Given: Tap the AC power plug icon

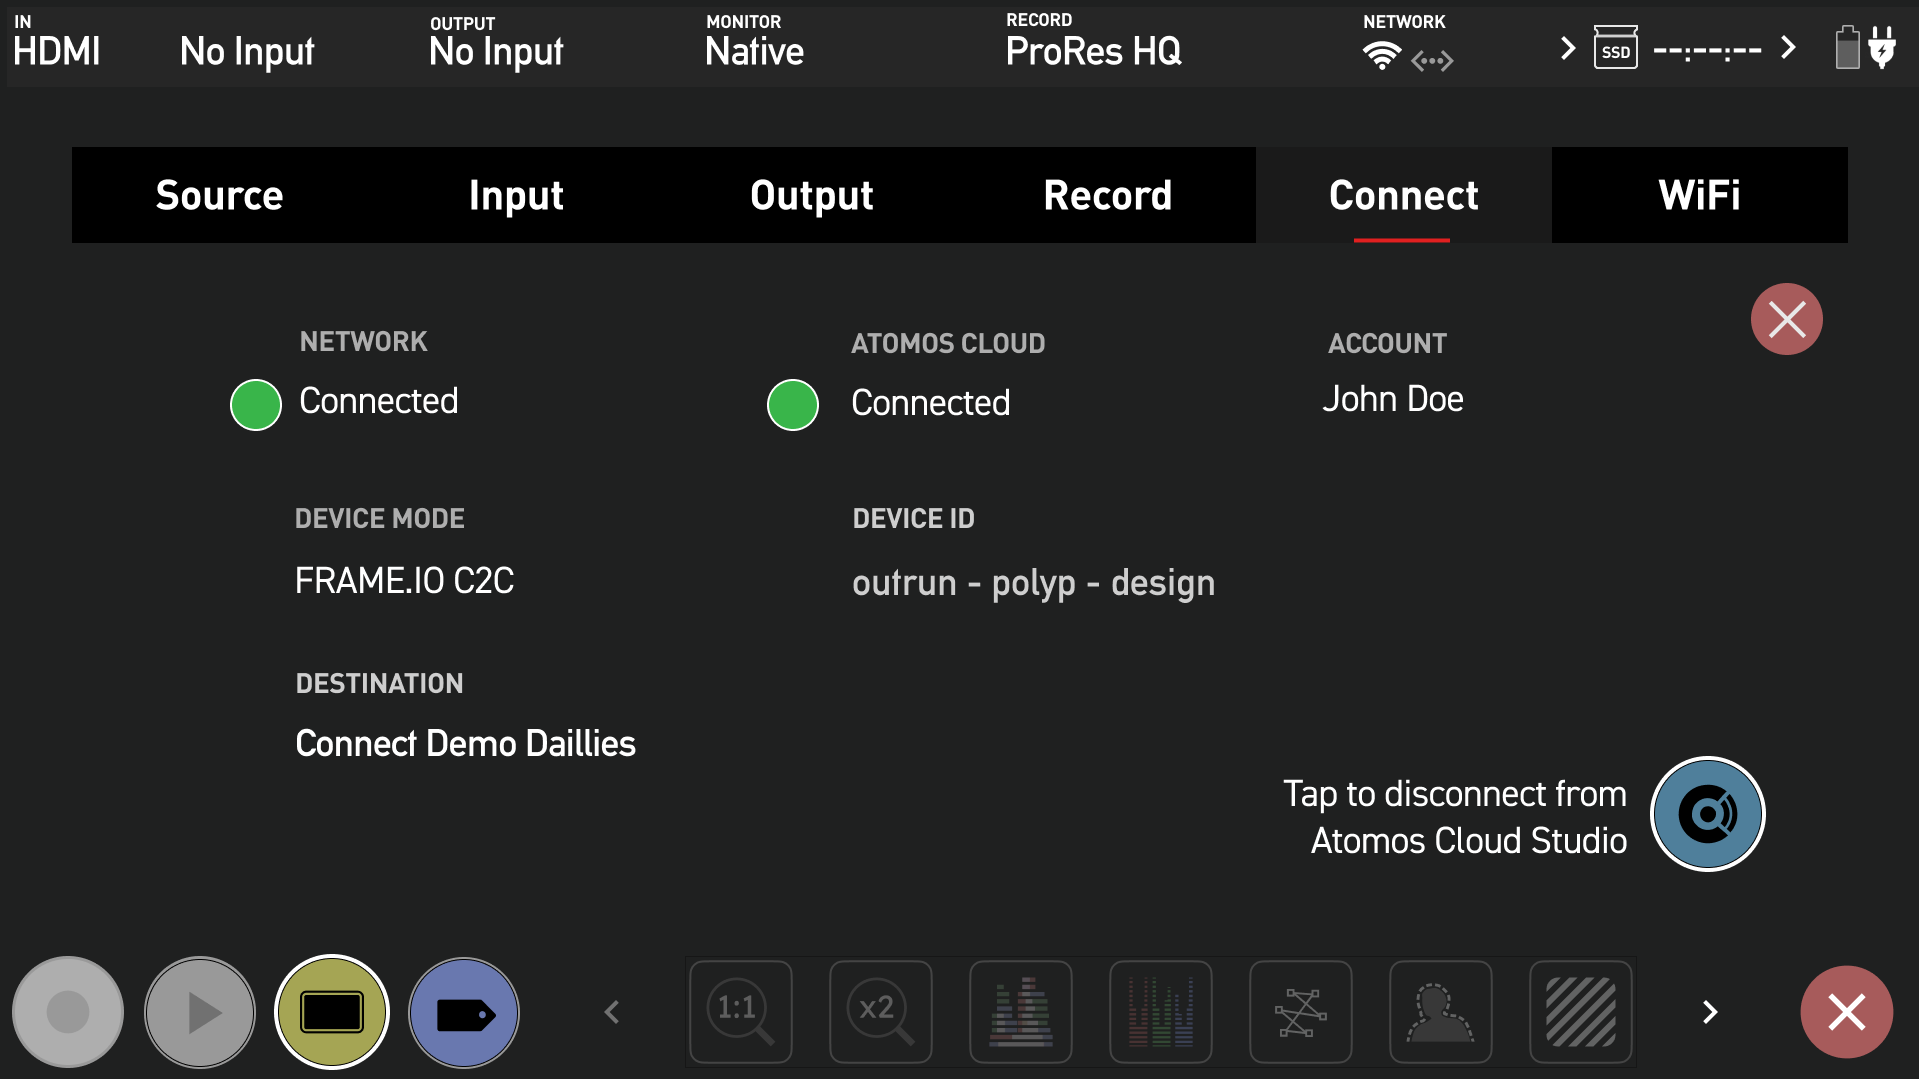Looking at the screenshot, I should 1882,47.
